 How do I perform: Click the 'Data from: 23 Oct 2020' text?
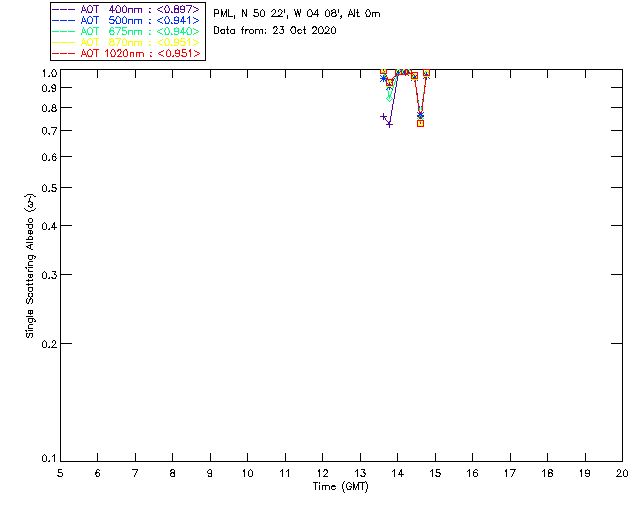pos(275,31)
